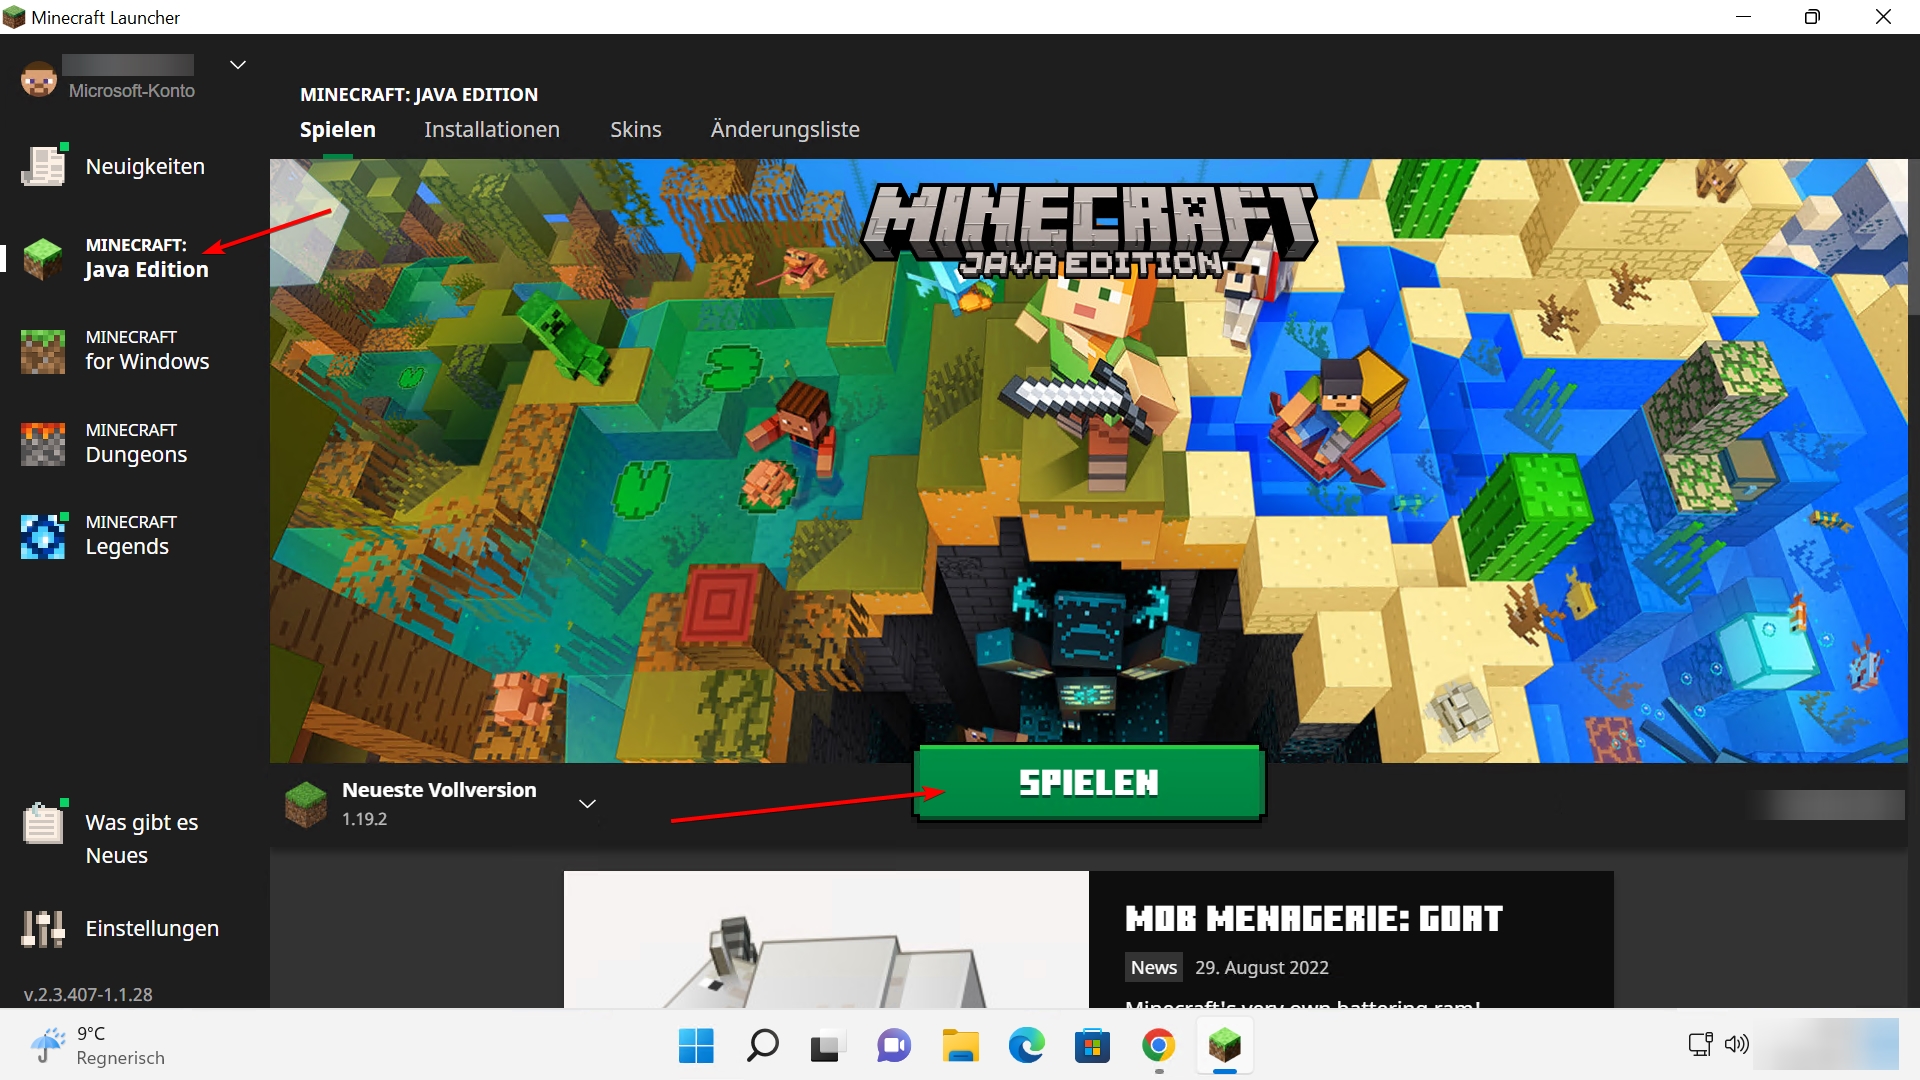This screenshot has height=1080, width=1920.
Task: Click the green SPIELEN play button
Action: pos(1089,783)
